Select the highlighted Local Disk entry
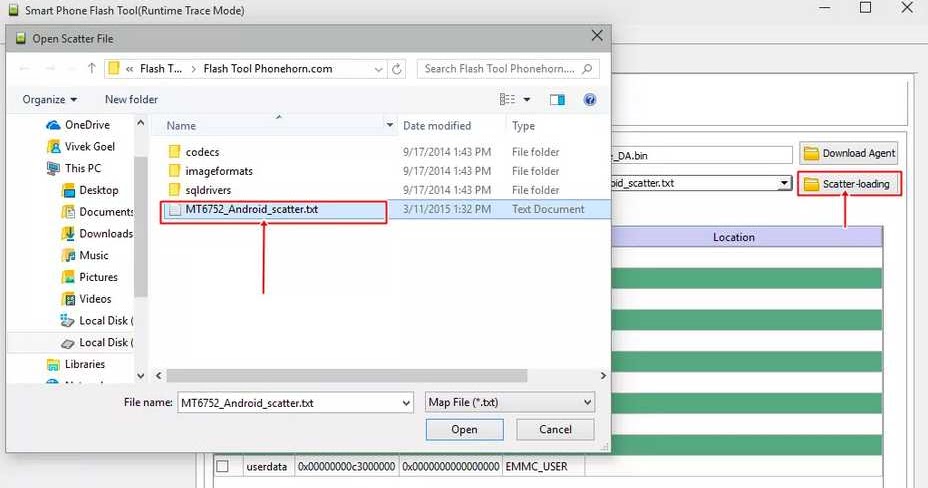Image resolution: width=928 pixels, height=488 pixels. point(106,342)
